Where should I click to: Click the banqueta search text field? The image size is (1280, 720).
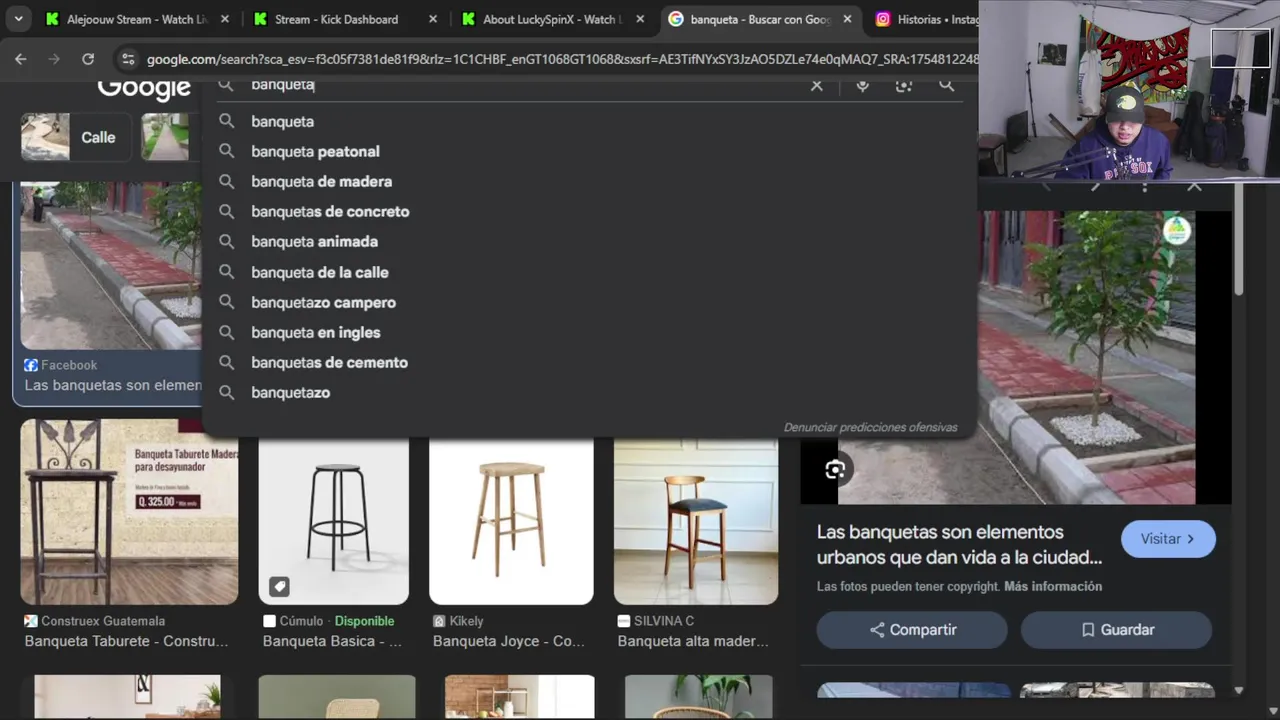[x=520, y=85]
